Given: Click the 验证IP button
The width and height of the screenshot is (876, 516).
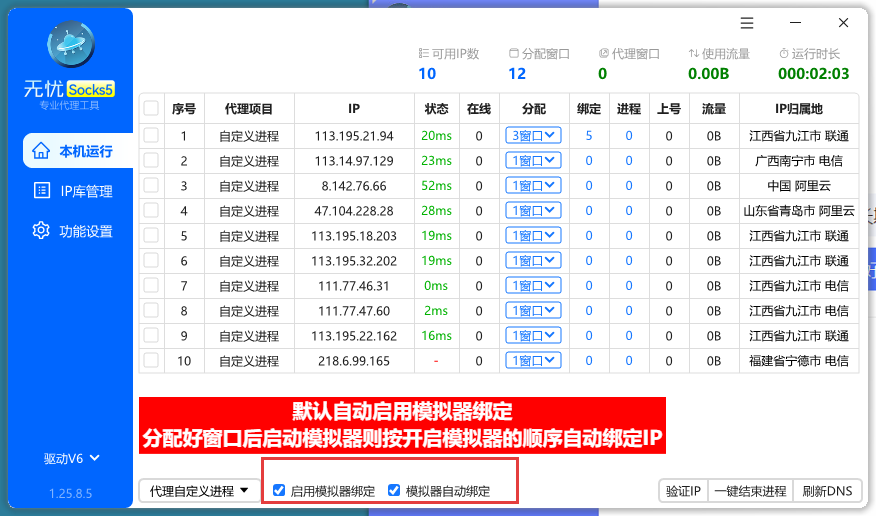Looking at the screenshot, I should pos(683,490).
